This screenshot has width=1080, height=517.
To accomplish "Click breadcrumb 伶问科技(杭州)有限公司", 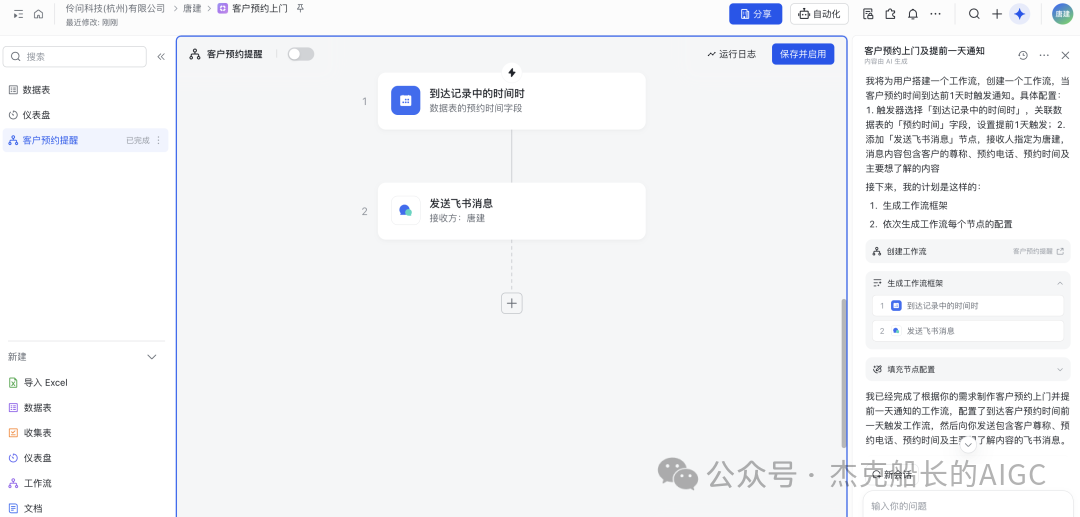I will (x=115, y=8).
